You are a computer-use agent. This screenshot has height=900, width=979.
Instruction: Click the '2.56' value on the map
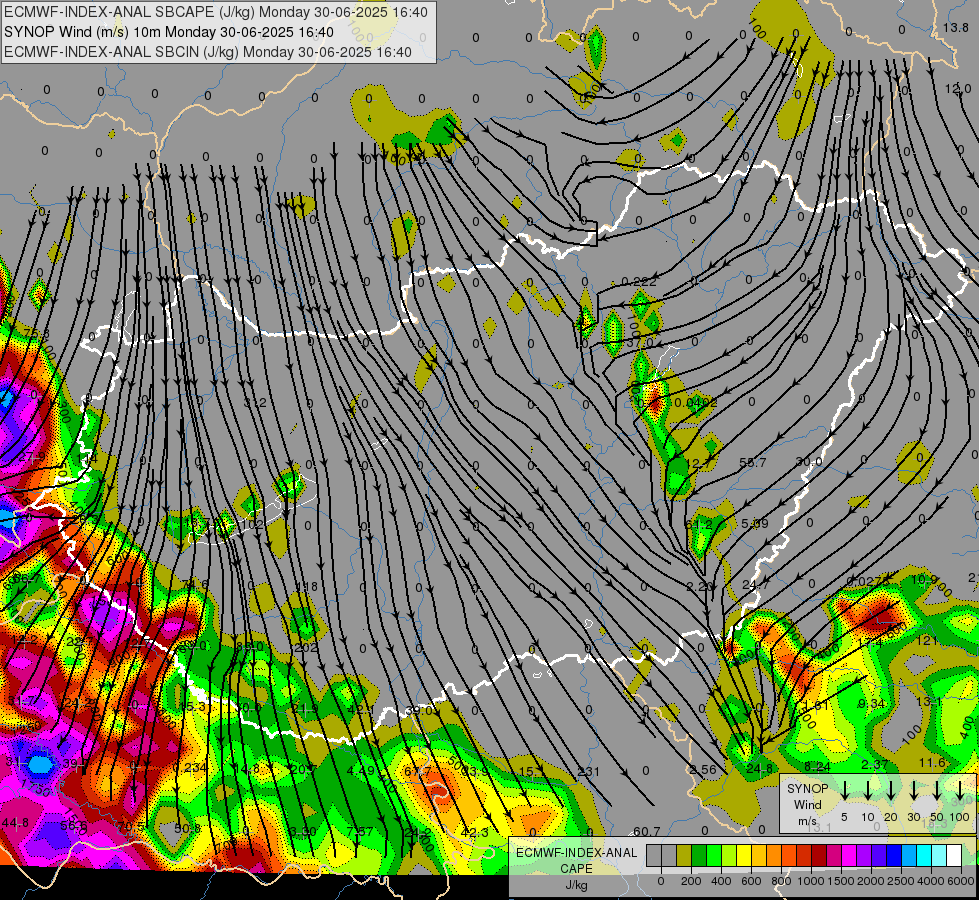[703, 769]
